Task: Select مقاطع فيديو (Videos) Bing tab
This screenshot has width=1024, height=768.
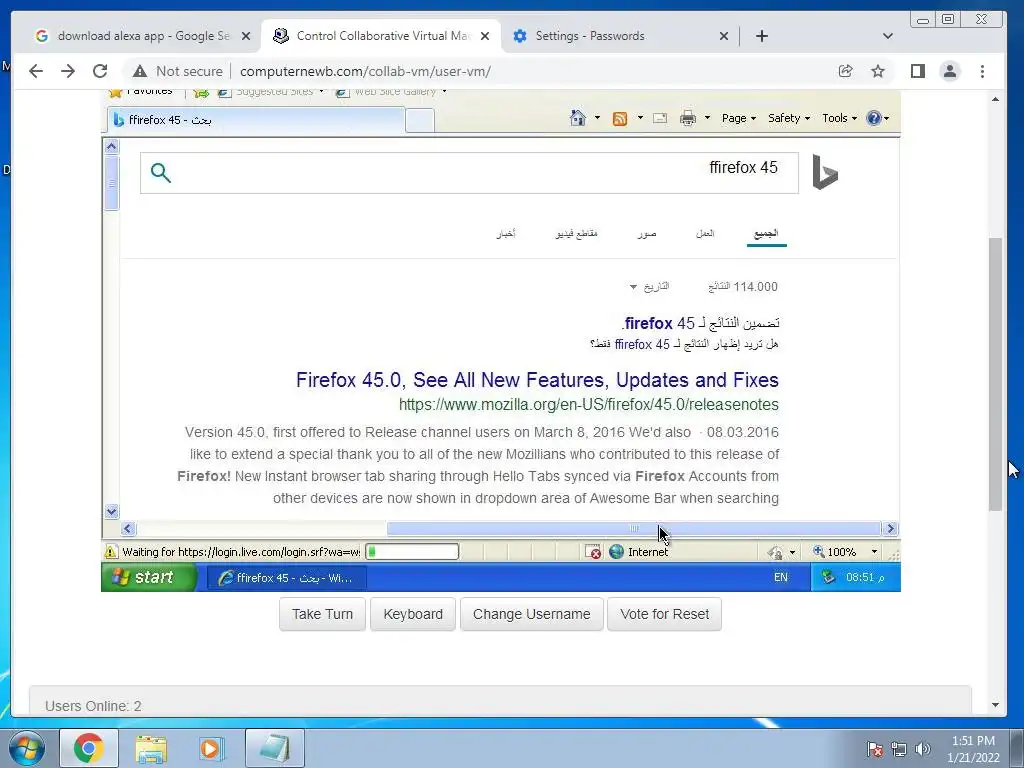Action: tap(577, 233)
